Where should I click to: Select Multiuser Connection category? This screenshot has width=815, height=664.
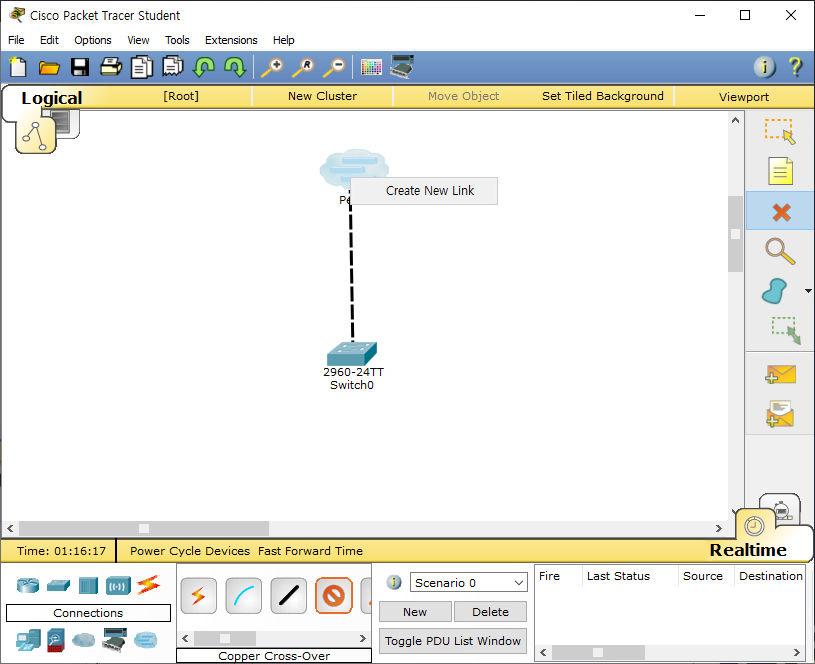coord(146,640)
